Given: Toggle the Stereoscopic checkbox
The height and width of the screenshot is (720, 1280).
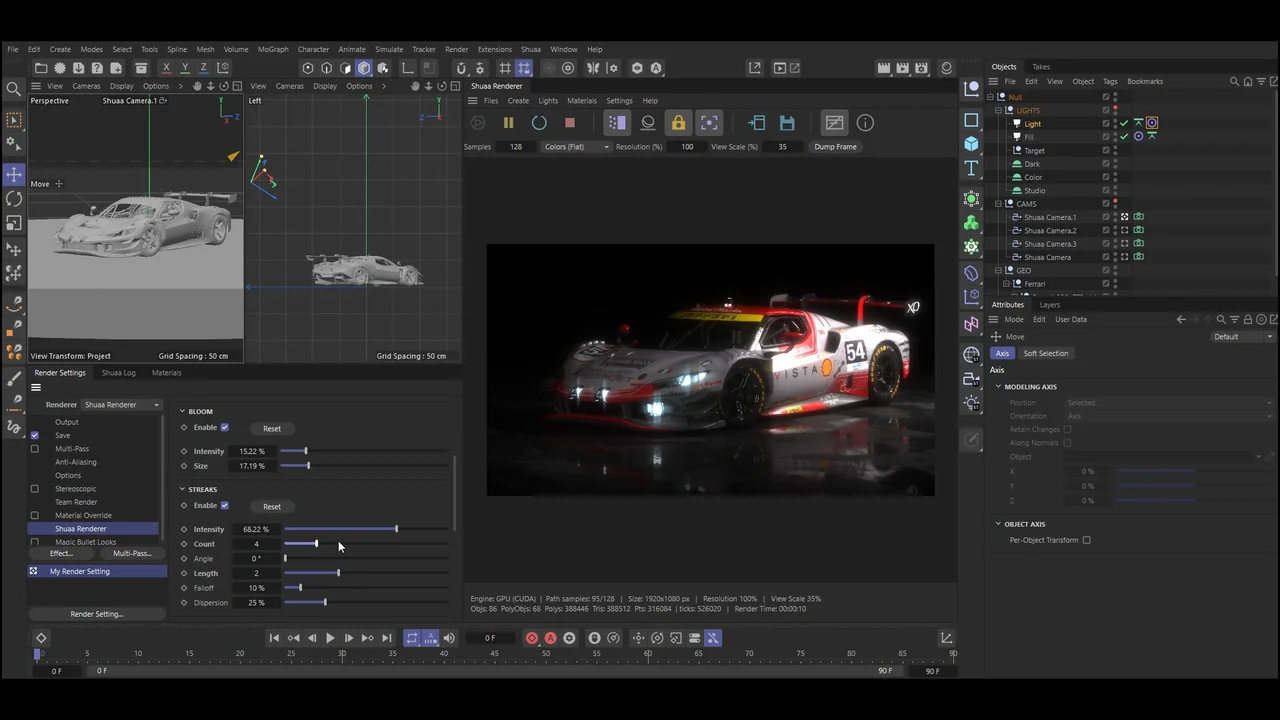Looking at the screenshot, I should click(x=35, y=489).
